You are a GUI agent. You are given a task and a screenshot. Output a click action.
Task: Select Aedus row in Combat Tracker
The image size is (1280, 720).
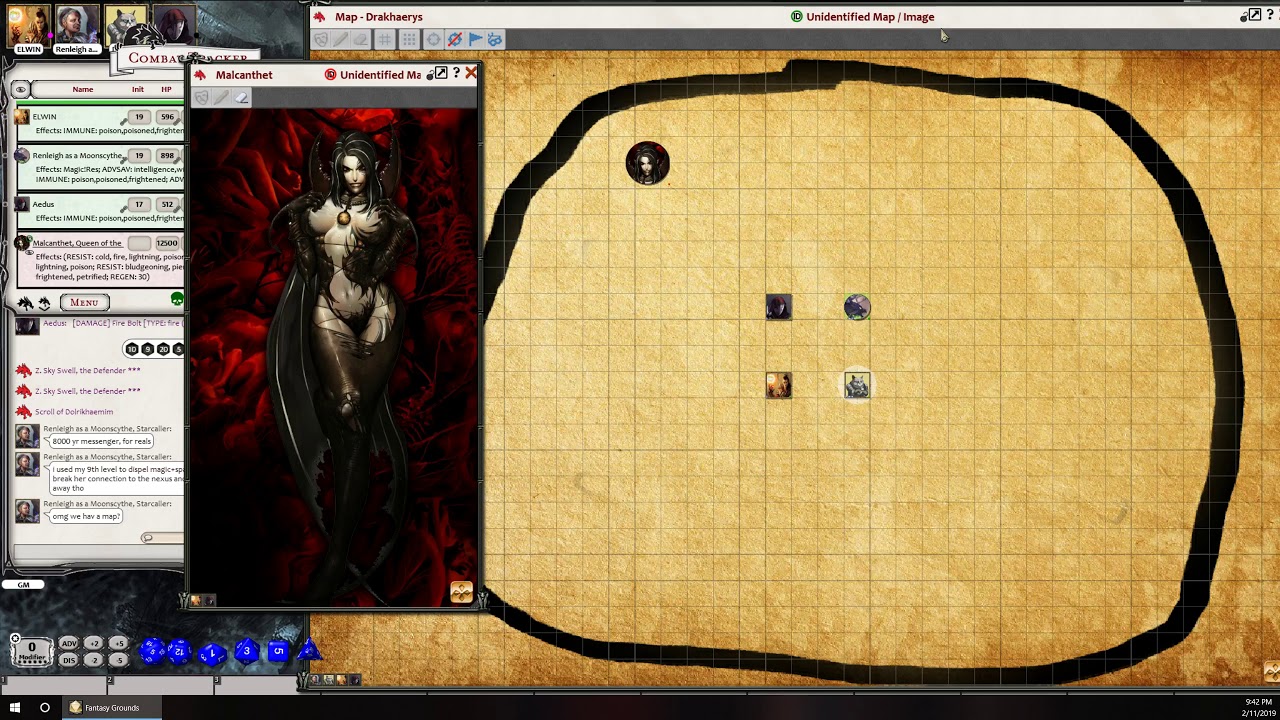[x=100, y=211]
